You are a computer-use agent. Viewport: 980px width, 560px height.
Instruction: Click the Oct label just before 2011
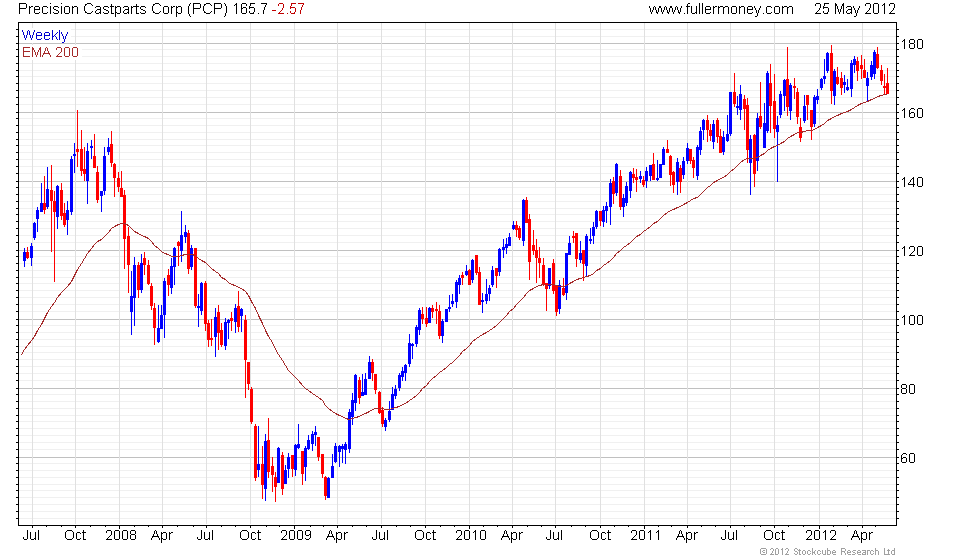[x=600, y=536]
